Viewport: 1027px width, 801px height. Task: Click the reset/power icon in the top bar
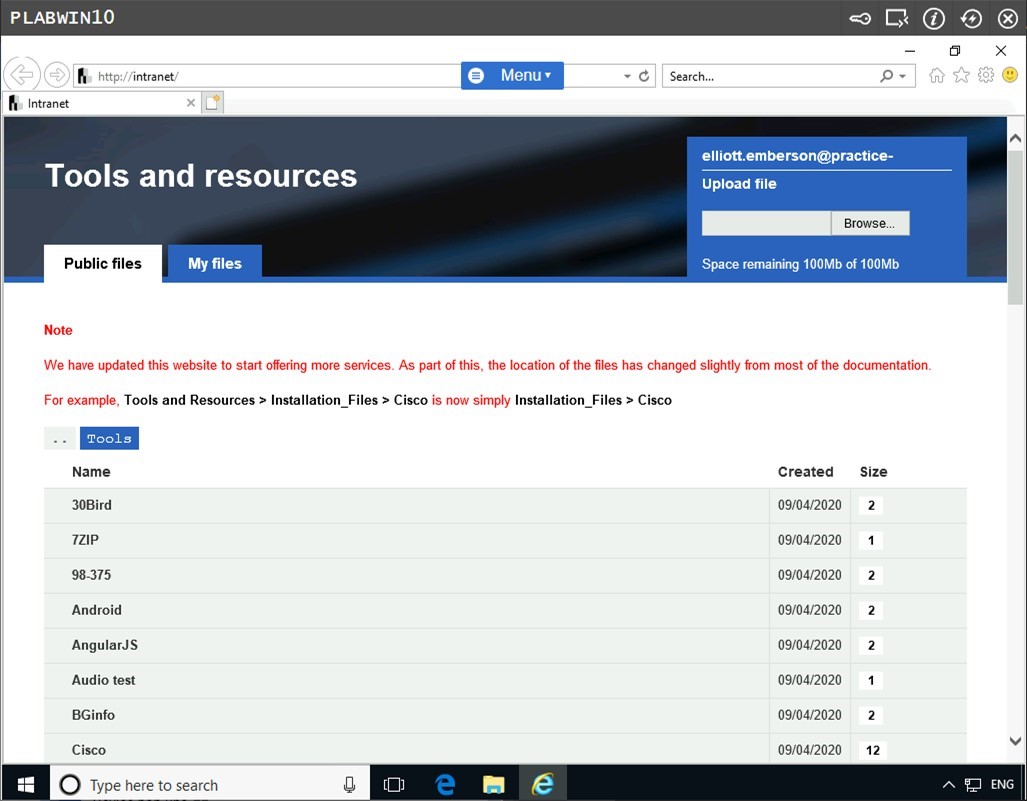[x=969, y=18]
